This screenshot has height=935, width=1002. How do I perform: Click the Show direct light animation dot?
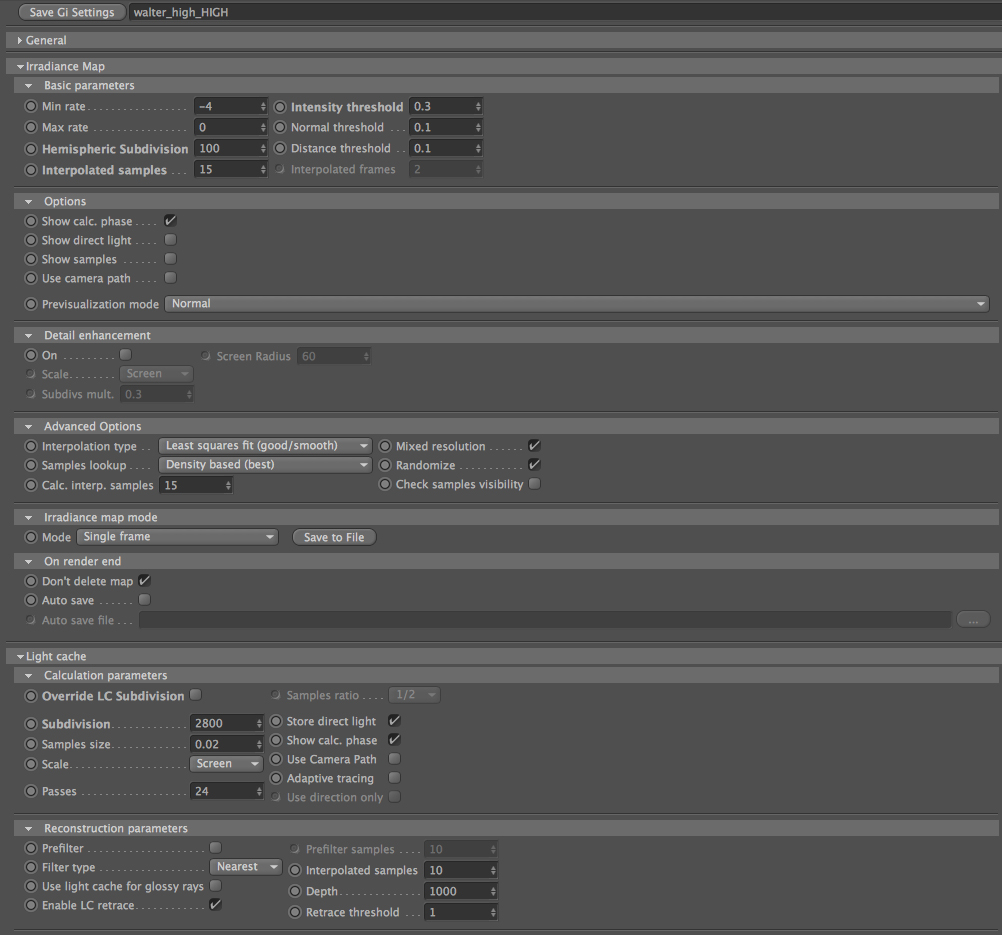click(31, 240)
